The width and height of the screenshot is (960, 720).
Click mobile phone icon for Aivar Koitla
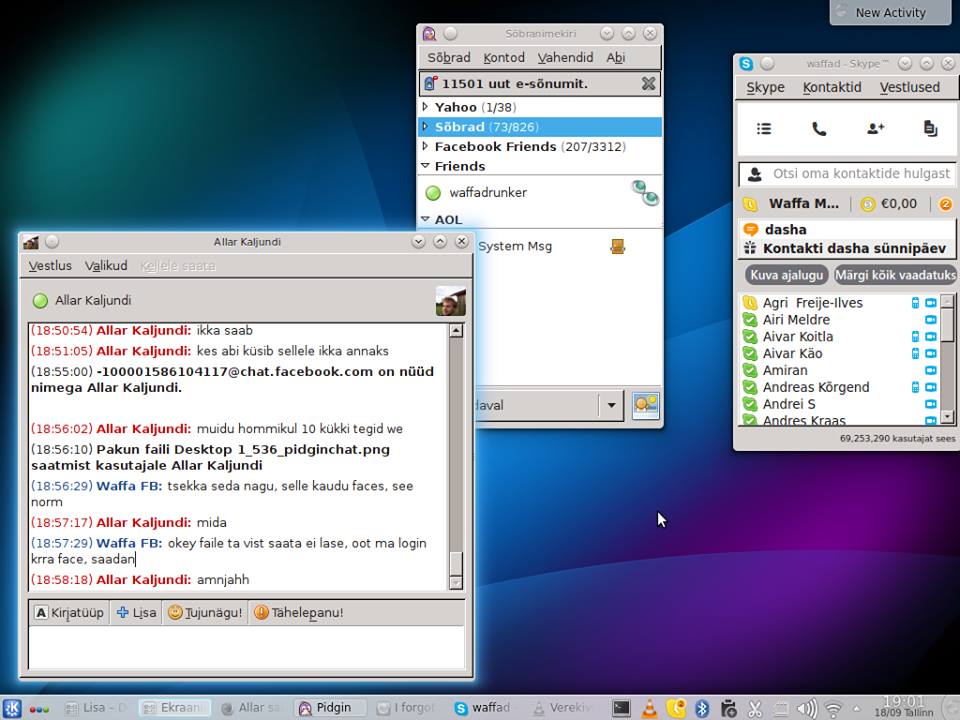point(915,336)
